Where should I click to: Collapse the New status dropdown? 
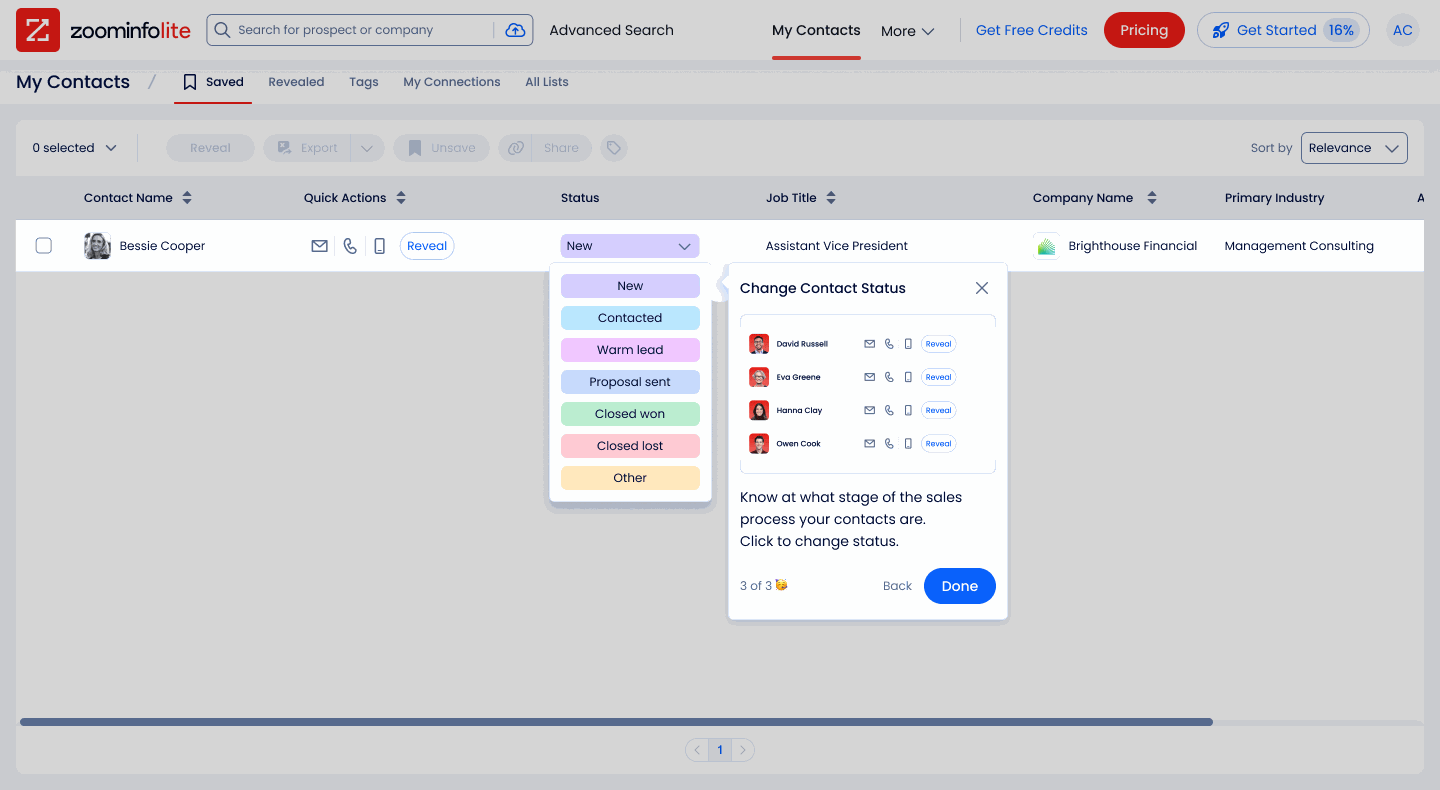tap(630, 246)
